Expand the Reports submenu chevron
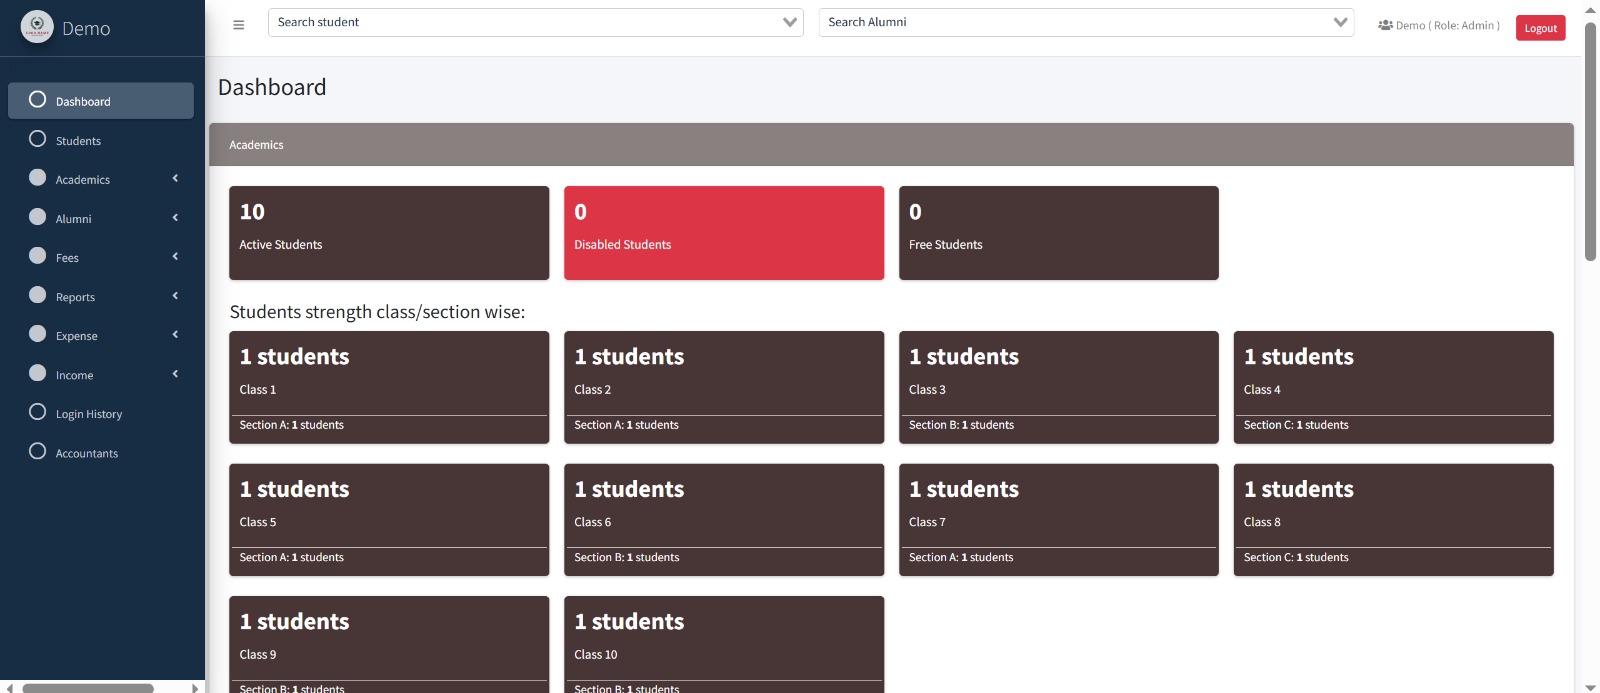1600x693 pixels. (x=175, y=296)
